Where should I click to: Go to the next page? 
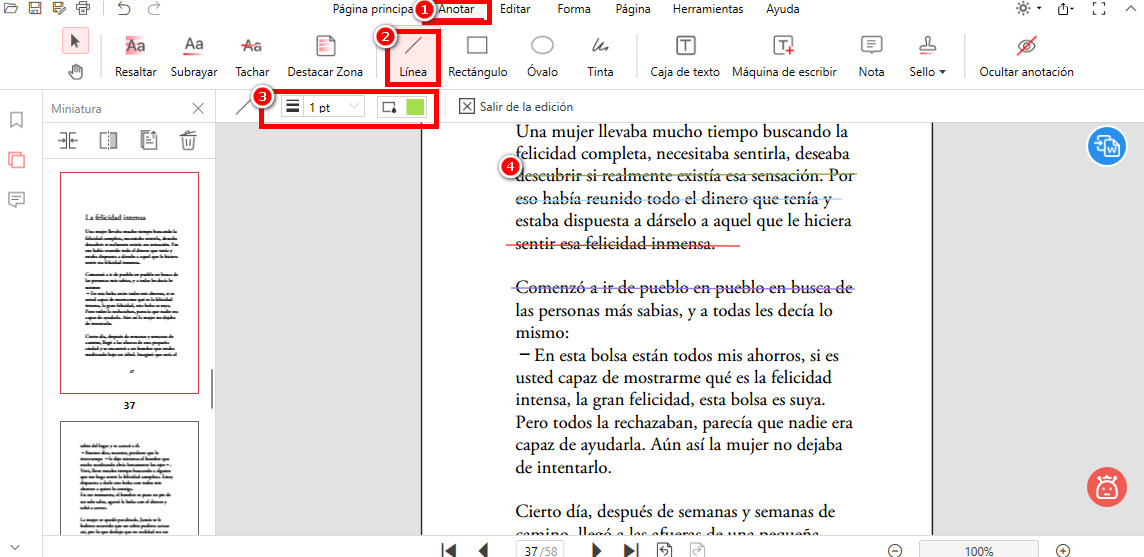coord(596,550)
